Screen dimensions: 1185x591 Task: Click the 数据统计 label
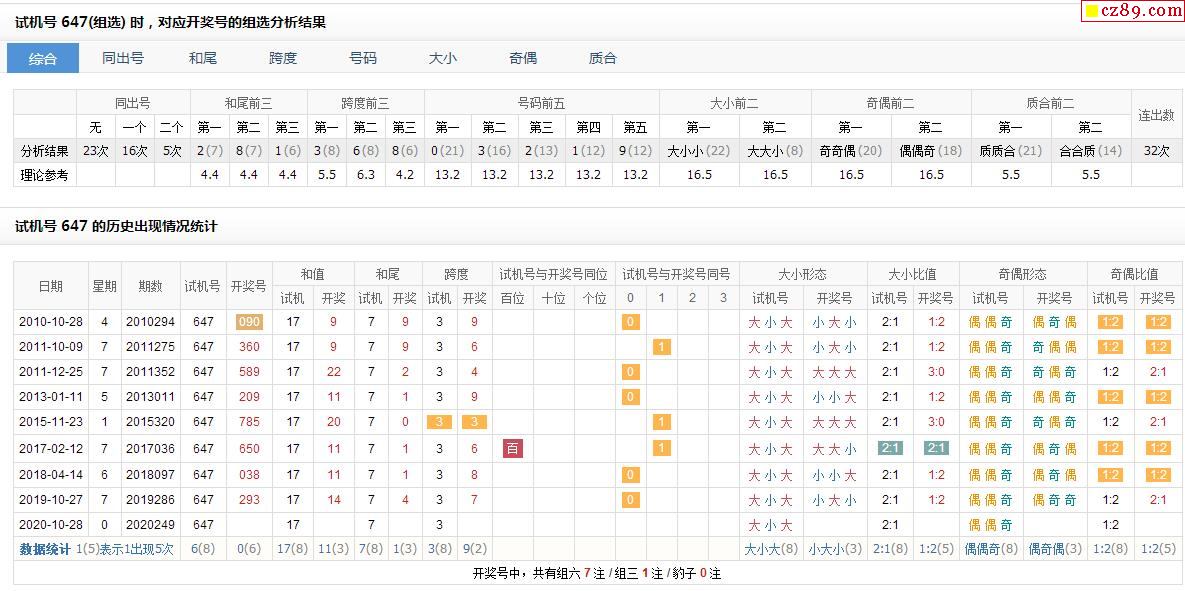[x=45, y=549]
